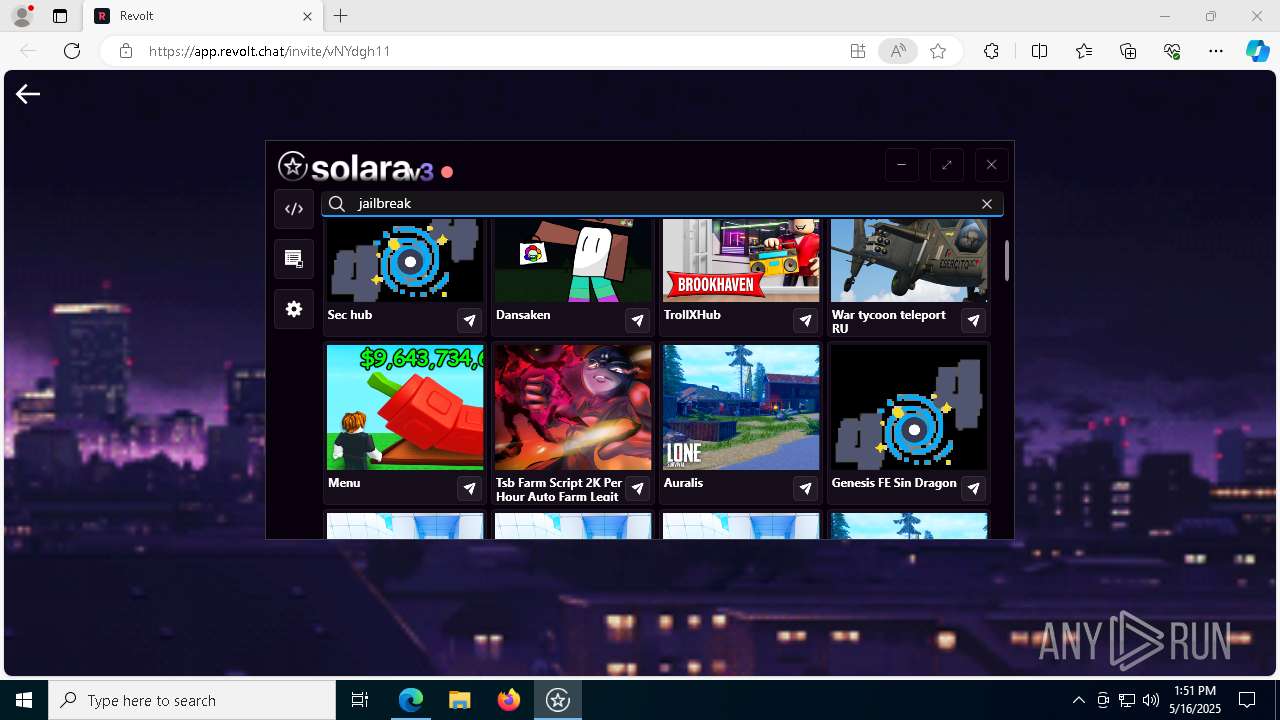Open Windows notification center
Screen dimensions: 1280x720
point(1247,700)
